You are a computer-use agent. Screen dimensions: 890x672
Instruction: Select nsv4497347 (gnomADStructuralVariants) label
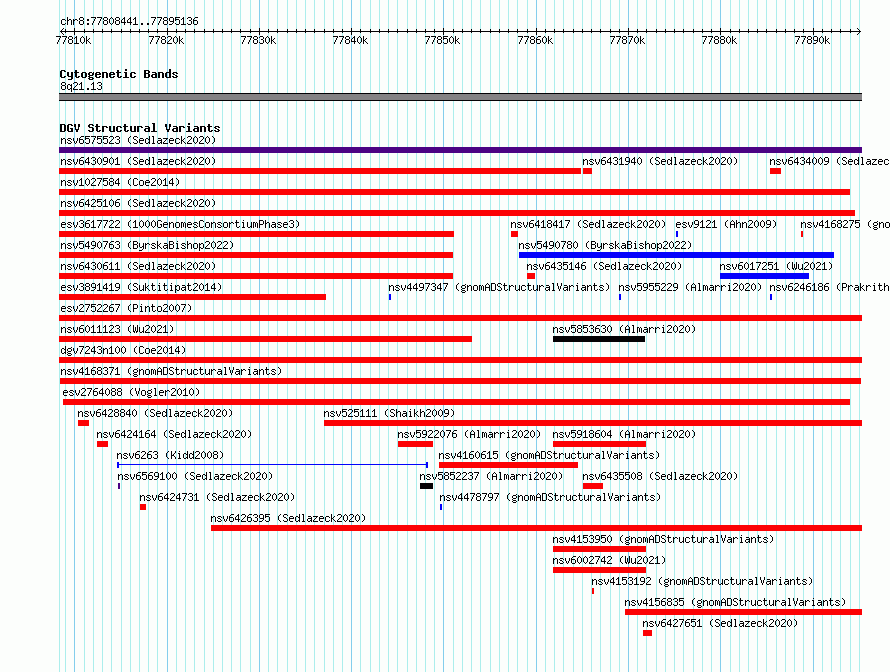pyautogui.click(x=499, y=287)
